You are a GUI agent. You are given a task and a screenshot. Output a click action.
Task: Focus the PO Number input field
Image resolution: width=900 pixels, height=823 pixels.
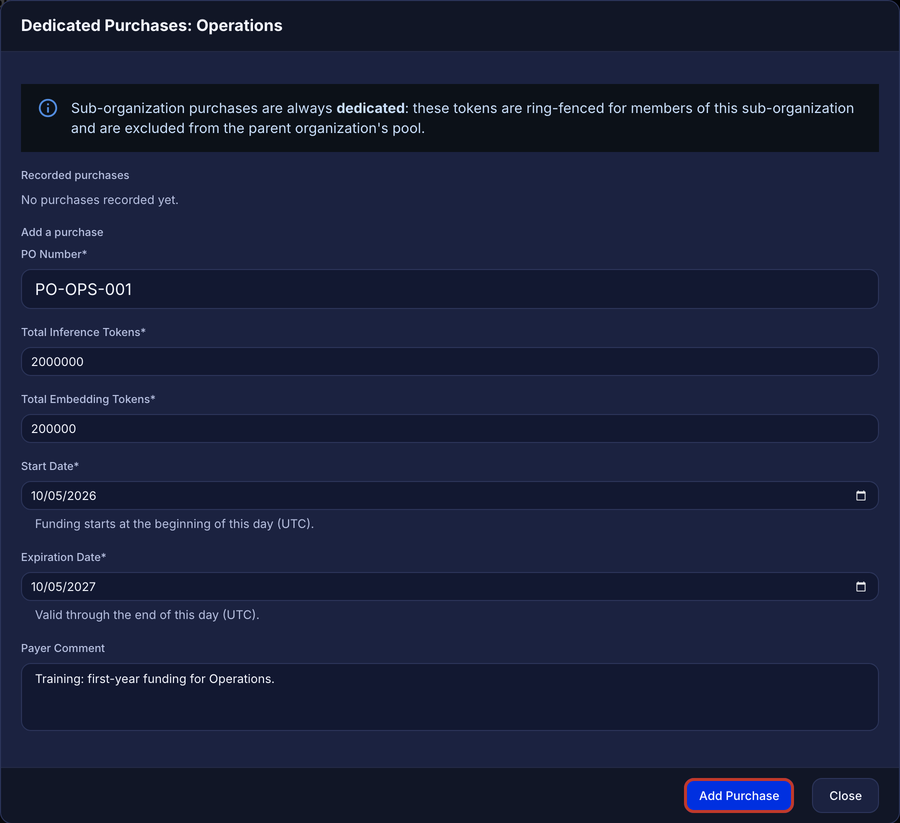click(x=449, y=289)
